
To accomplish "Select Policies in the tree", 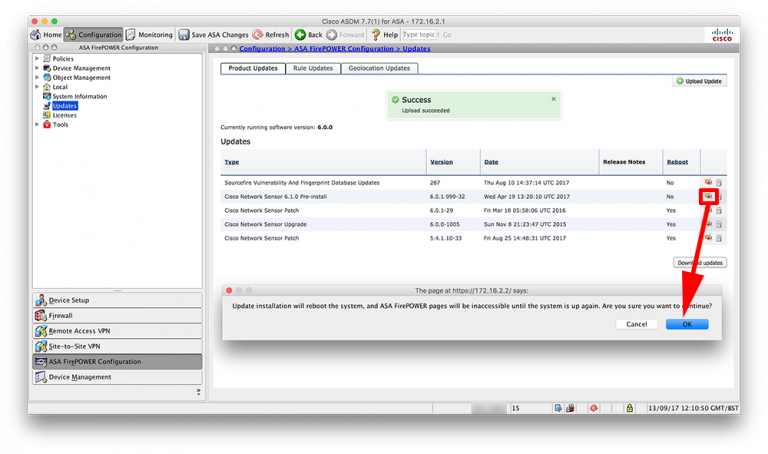I will (63, 58).
